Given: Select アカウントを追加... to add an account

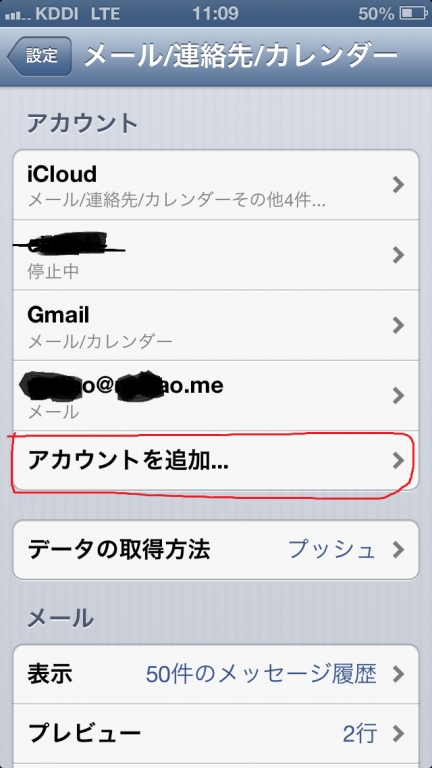Looking at the screenshot, I should [x=216, y=461].
